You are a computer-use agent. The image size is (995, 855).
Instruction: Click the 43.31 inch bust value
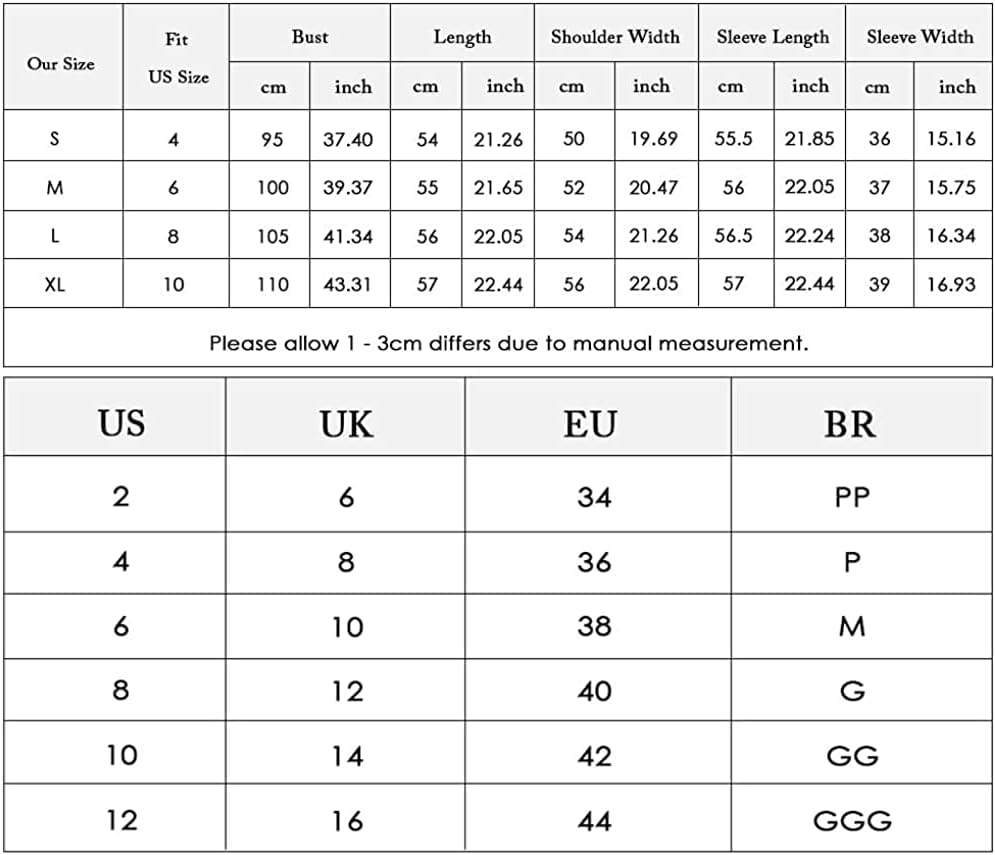pyautogui.click(x=347, y=284)
